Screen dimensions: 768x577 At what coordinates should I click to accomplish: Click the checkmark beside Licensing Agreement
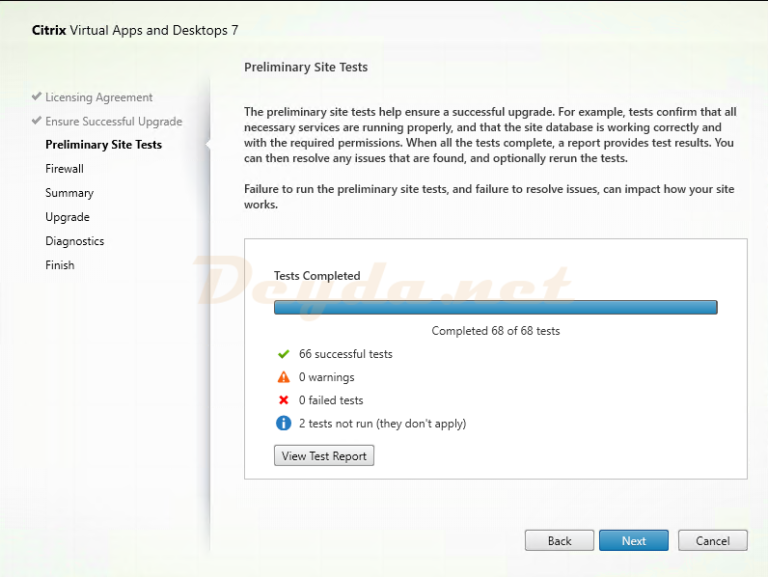[x=37, y=97]
